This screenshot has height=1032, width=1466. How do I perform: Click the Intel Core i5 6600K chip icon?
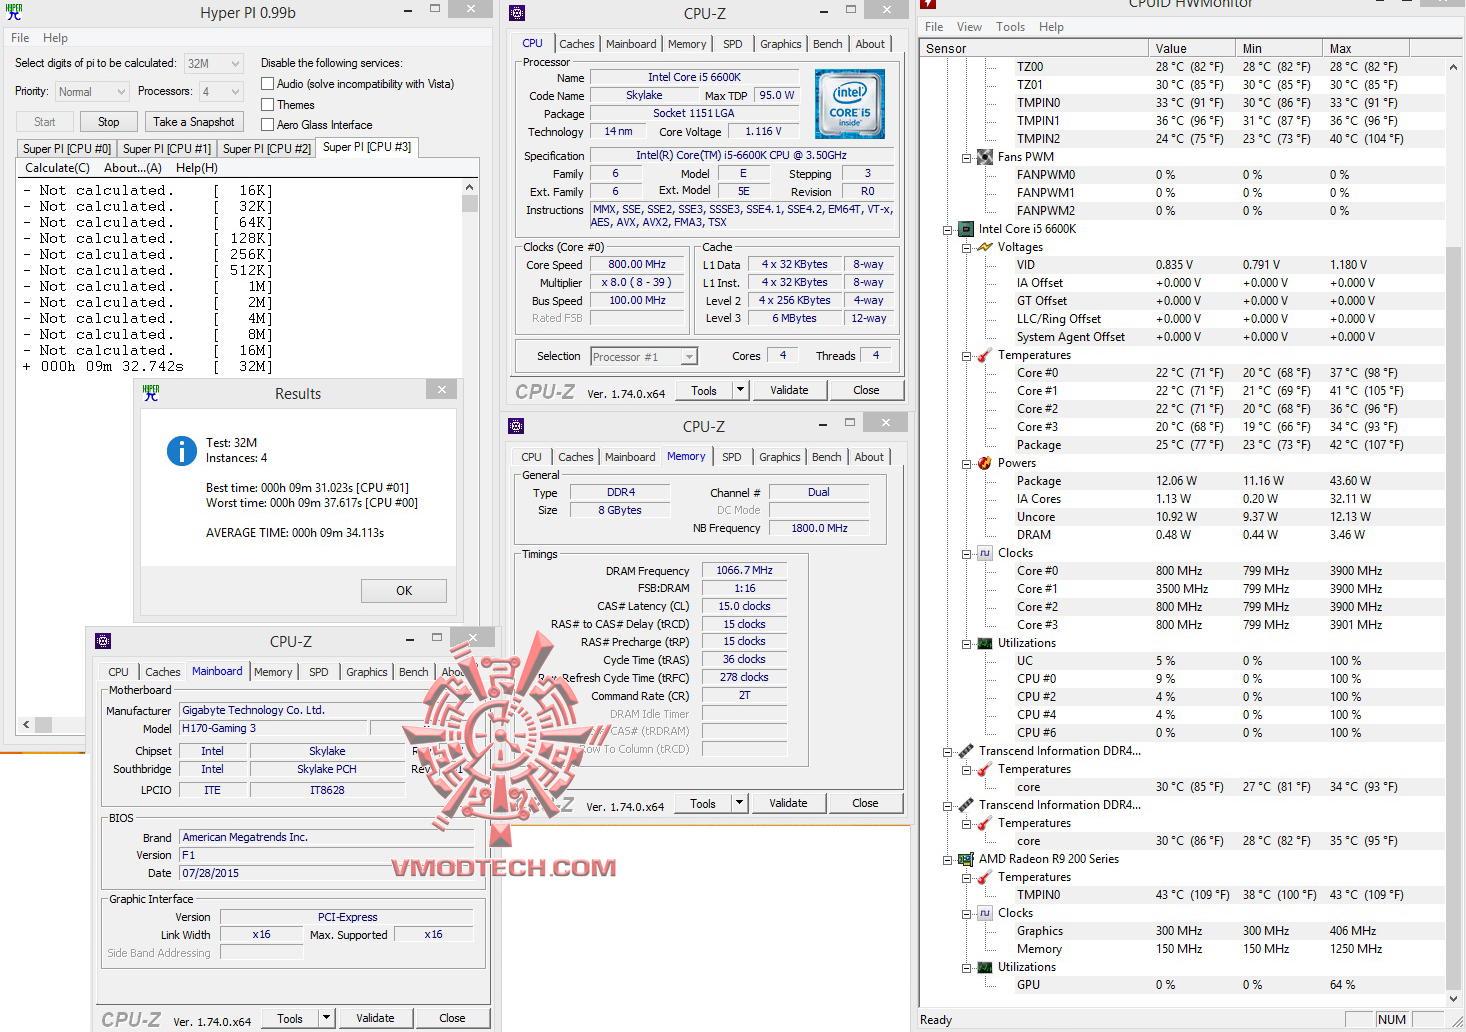pos(966,229)
